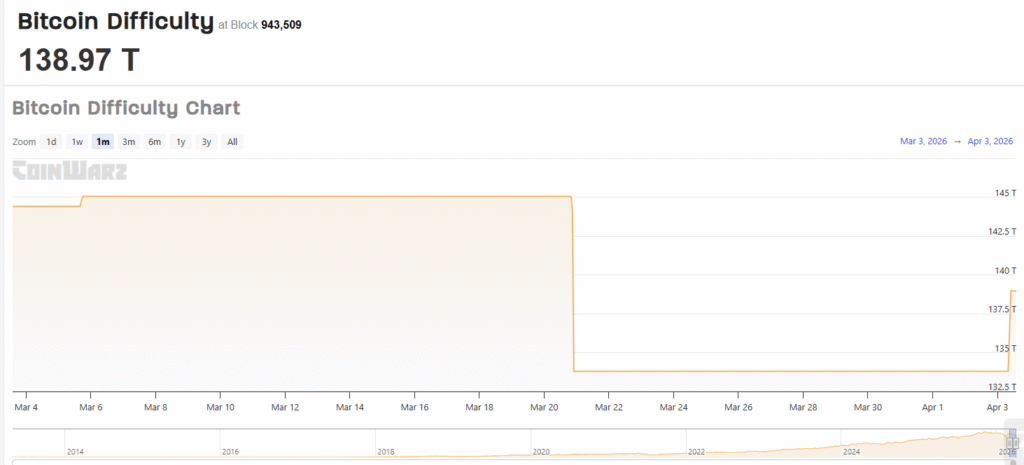Image resolution: width=1024 pixels, height=465 pixels.
Task: Click the difficulty step-up near Mar 6
Action: [x=82, y=201]
